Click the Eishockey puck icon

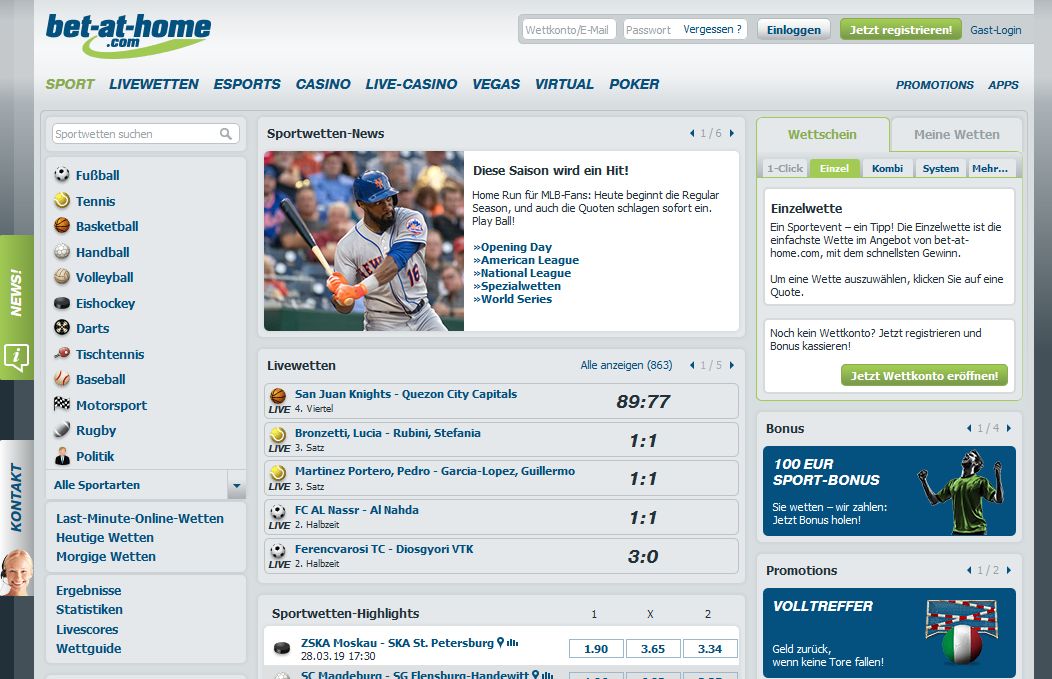coord(62,303)
